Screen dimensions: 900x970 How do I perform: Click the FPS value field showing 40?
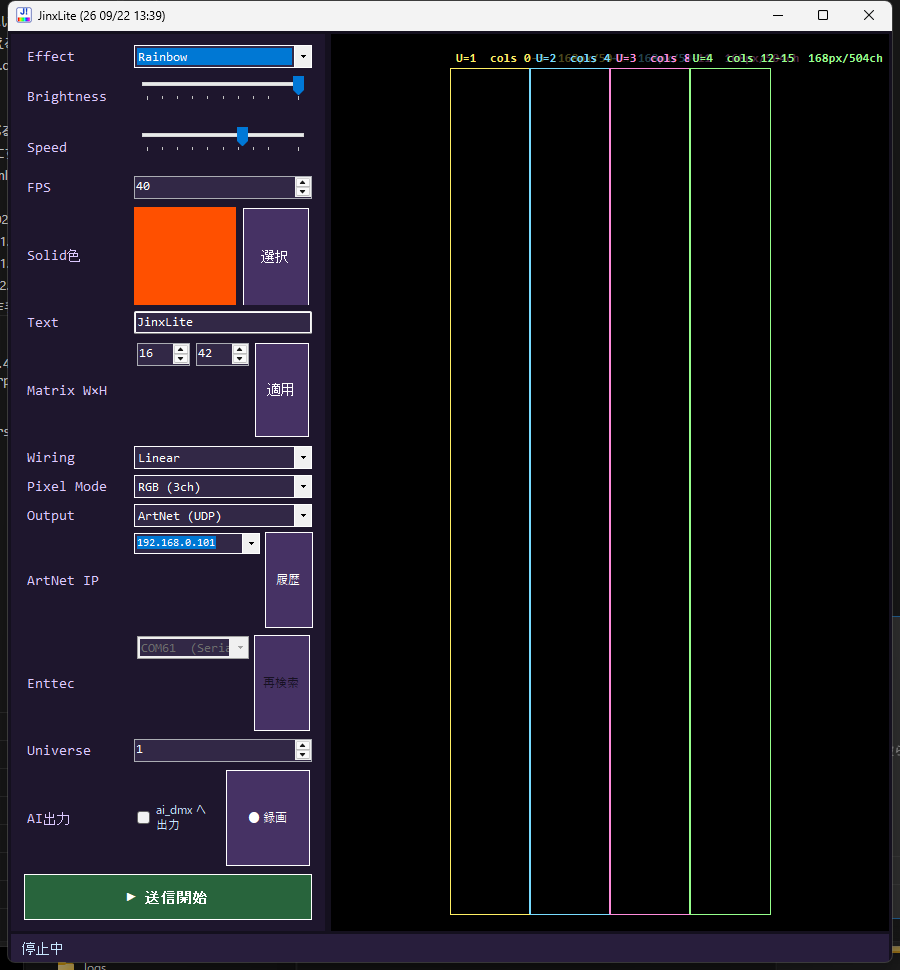215,187
